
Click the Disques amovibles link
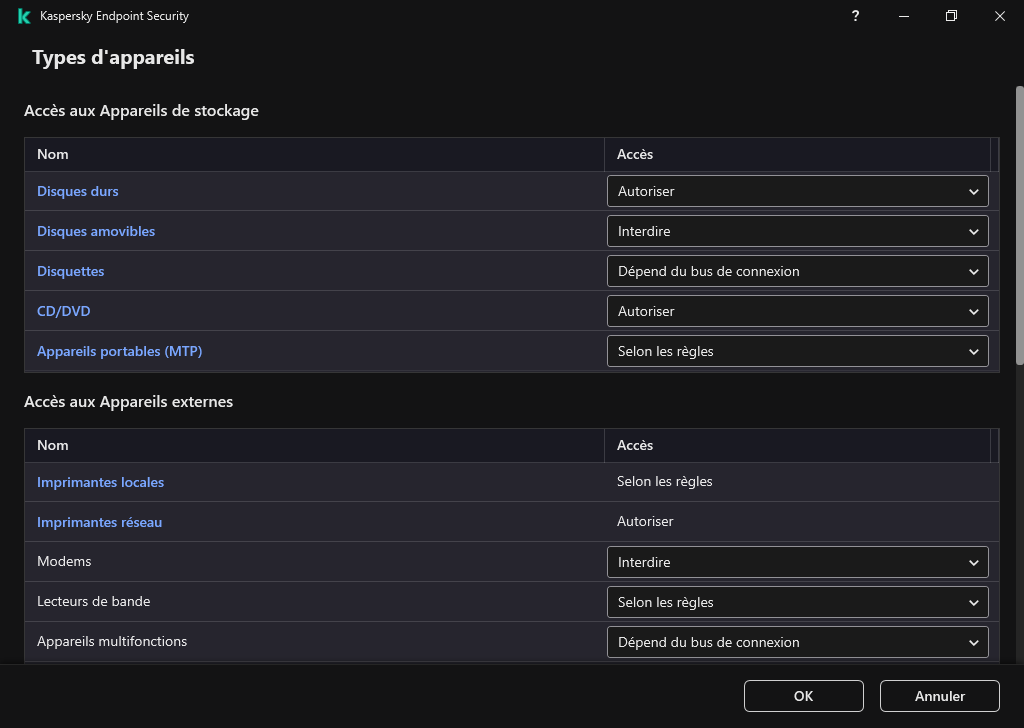pos(96,231)
